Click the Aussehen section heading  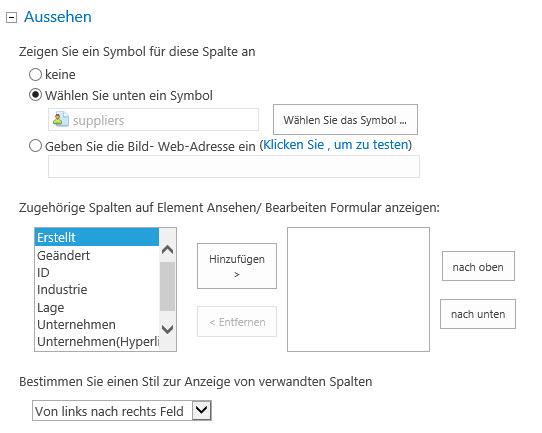pos(58,17)
